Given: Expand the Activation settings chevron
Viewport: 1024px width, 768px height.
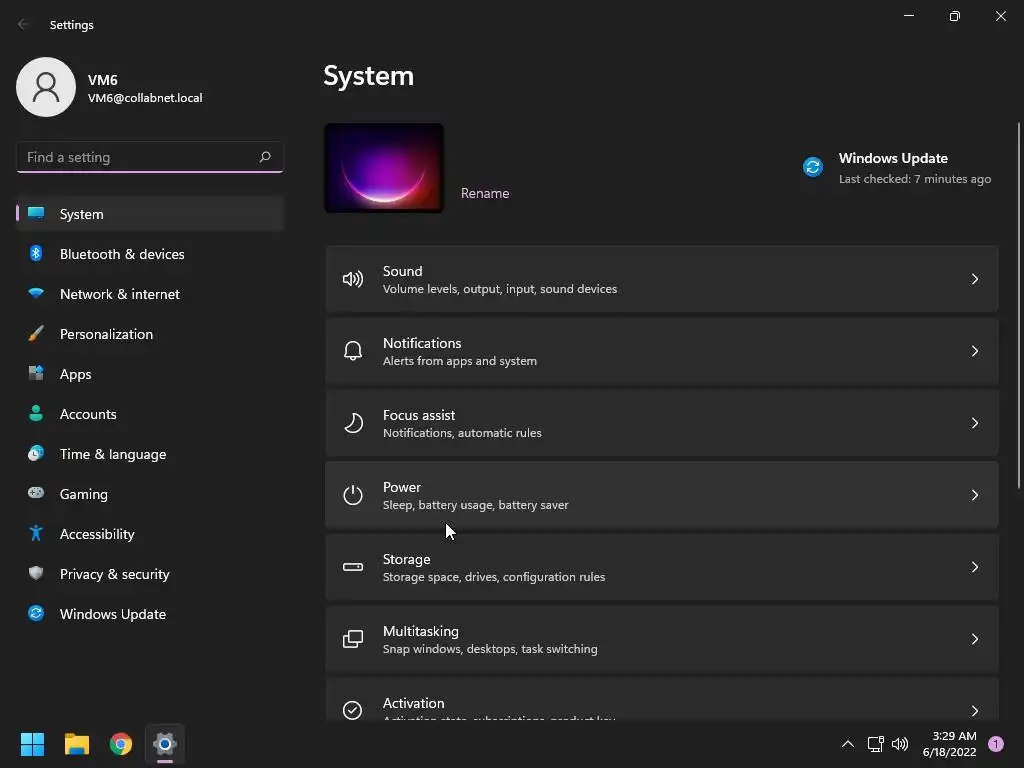Looking at the screenshot, I should pyautogui.click(x=974, y=711).
